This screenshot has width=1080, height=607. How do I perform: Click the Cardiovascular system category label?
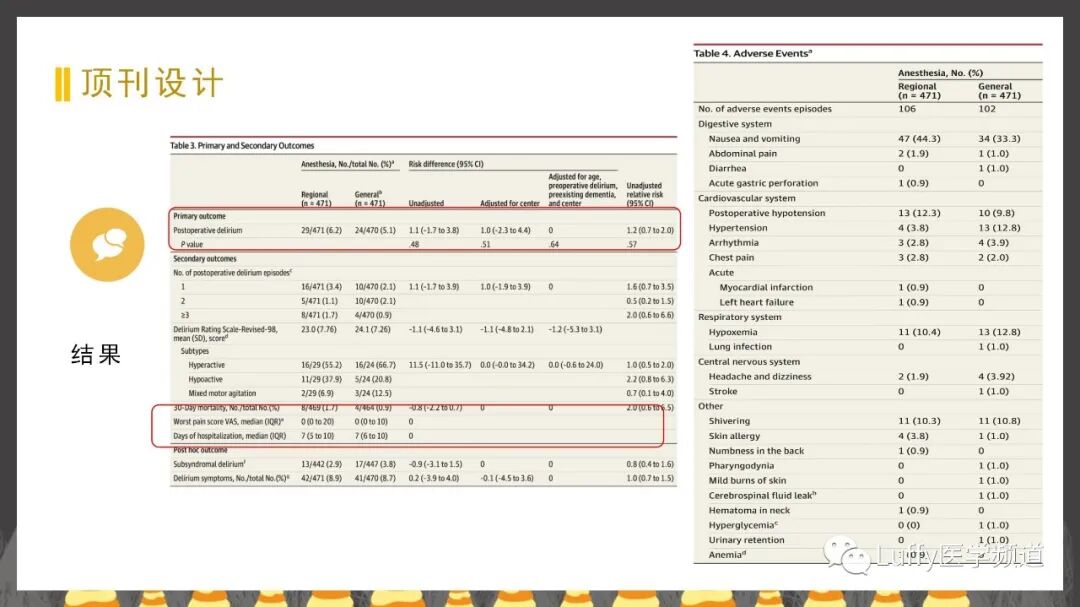point(747,198)
